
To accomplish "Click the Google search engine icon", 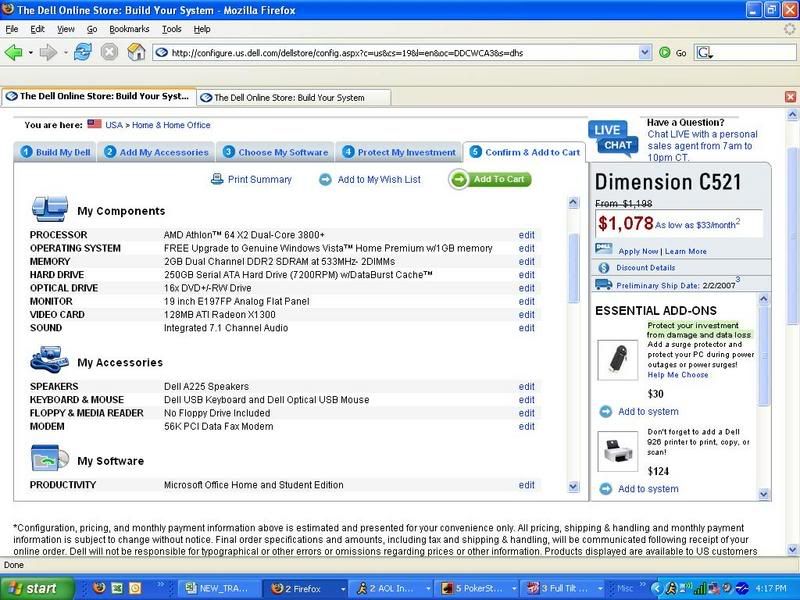I will (704, 53).
